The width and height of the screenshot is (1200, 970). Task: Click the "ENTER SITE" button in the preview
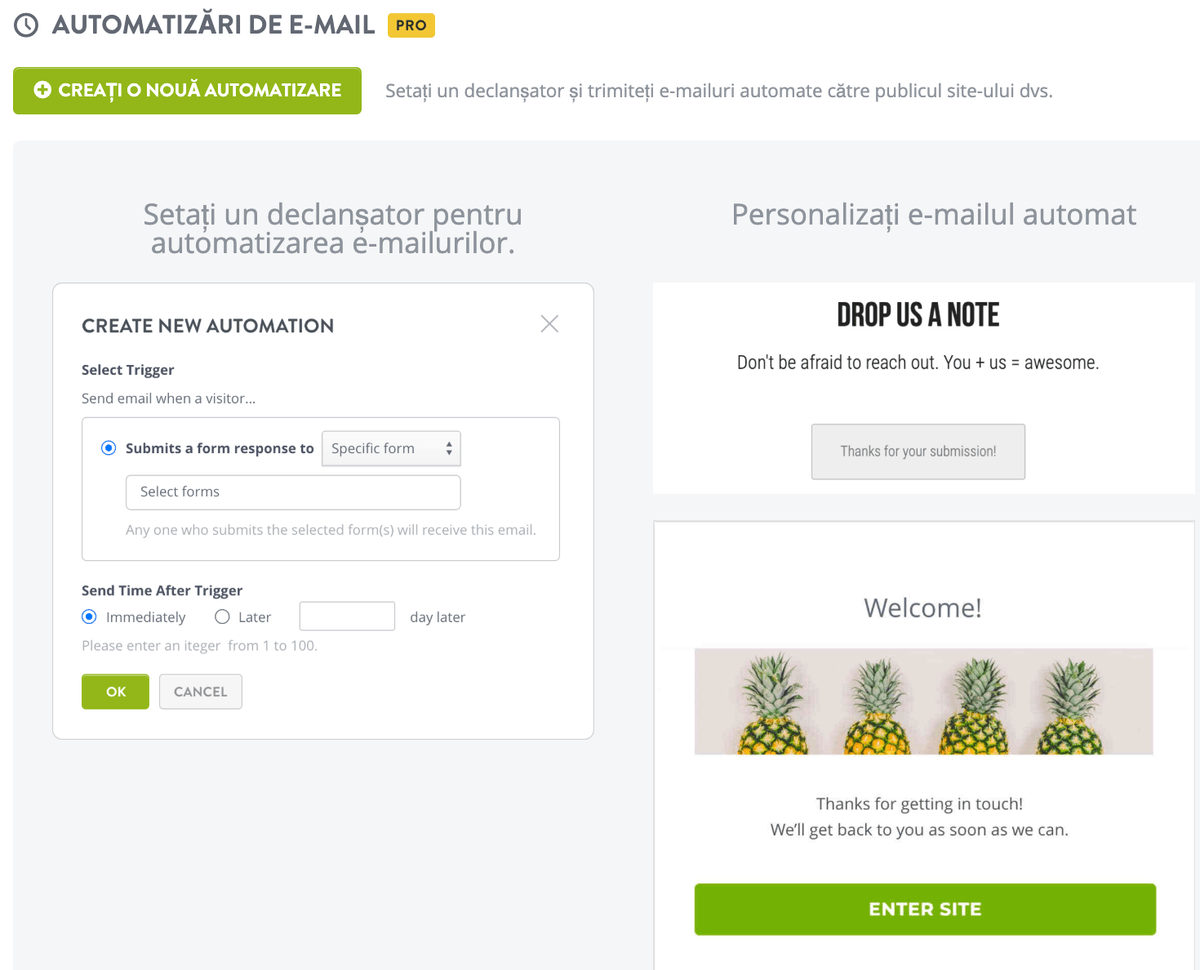(x=924, y=909)
